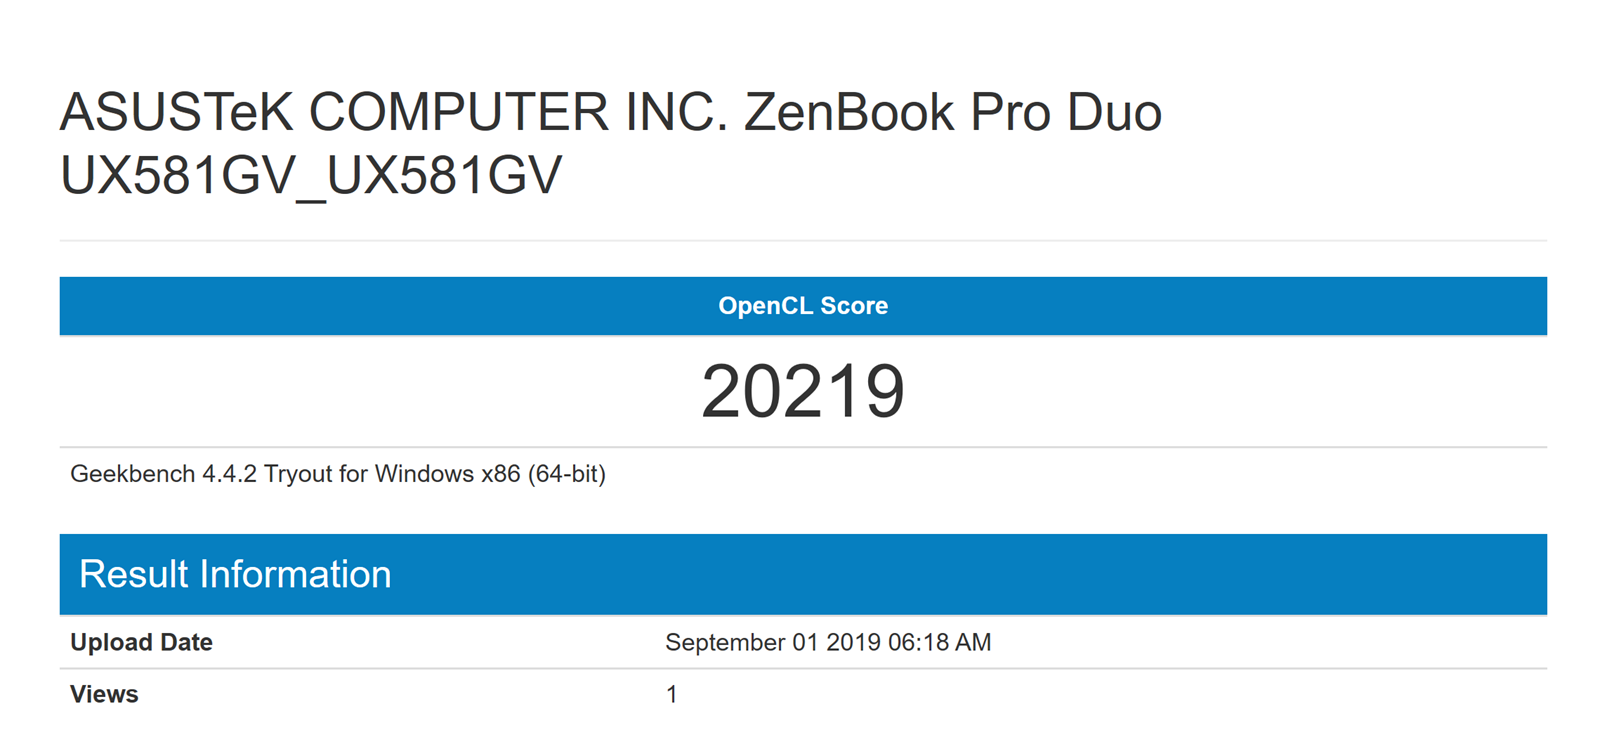Screen dimensions: 1600x737
Task: Click the September 01 2019 date value
Action: pos(772,642)
